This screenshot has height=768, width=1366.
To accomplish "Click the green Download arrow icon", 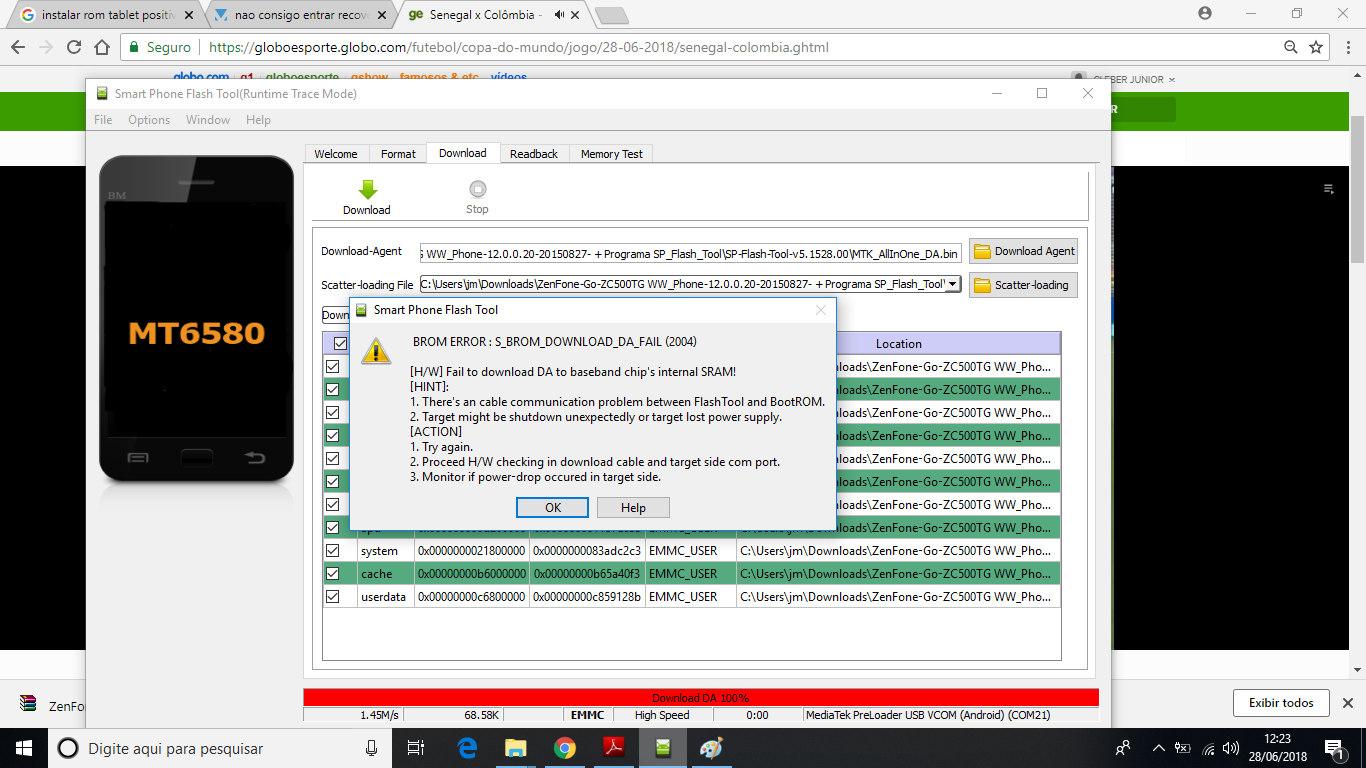I will [367, 189].
